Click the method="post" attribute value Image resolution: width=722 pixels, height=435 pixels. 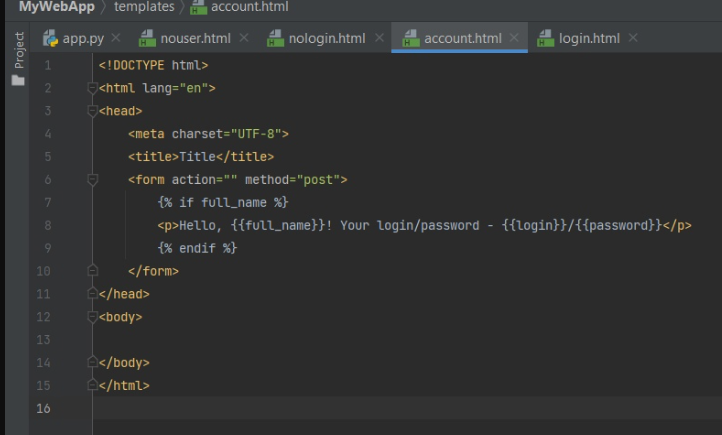click(x=318, y=180)
